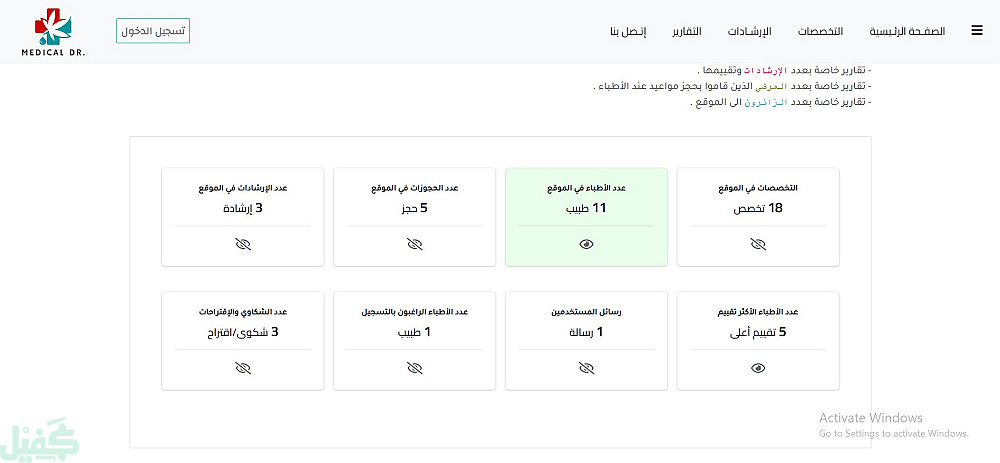The height and width of the screenshot is (463, 1000).
Task: Toggle eye icon for الأطباء الراغبون بالتسجيل
Action: coord(414,368)
